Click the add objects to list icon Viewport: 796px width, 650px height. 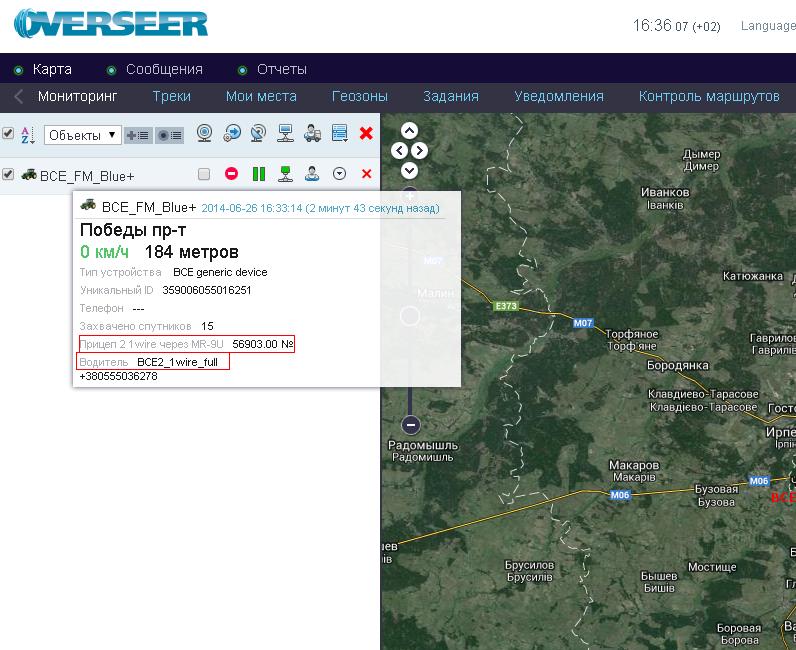[138, 134]
